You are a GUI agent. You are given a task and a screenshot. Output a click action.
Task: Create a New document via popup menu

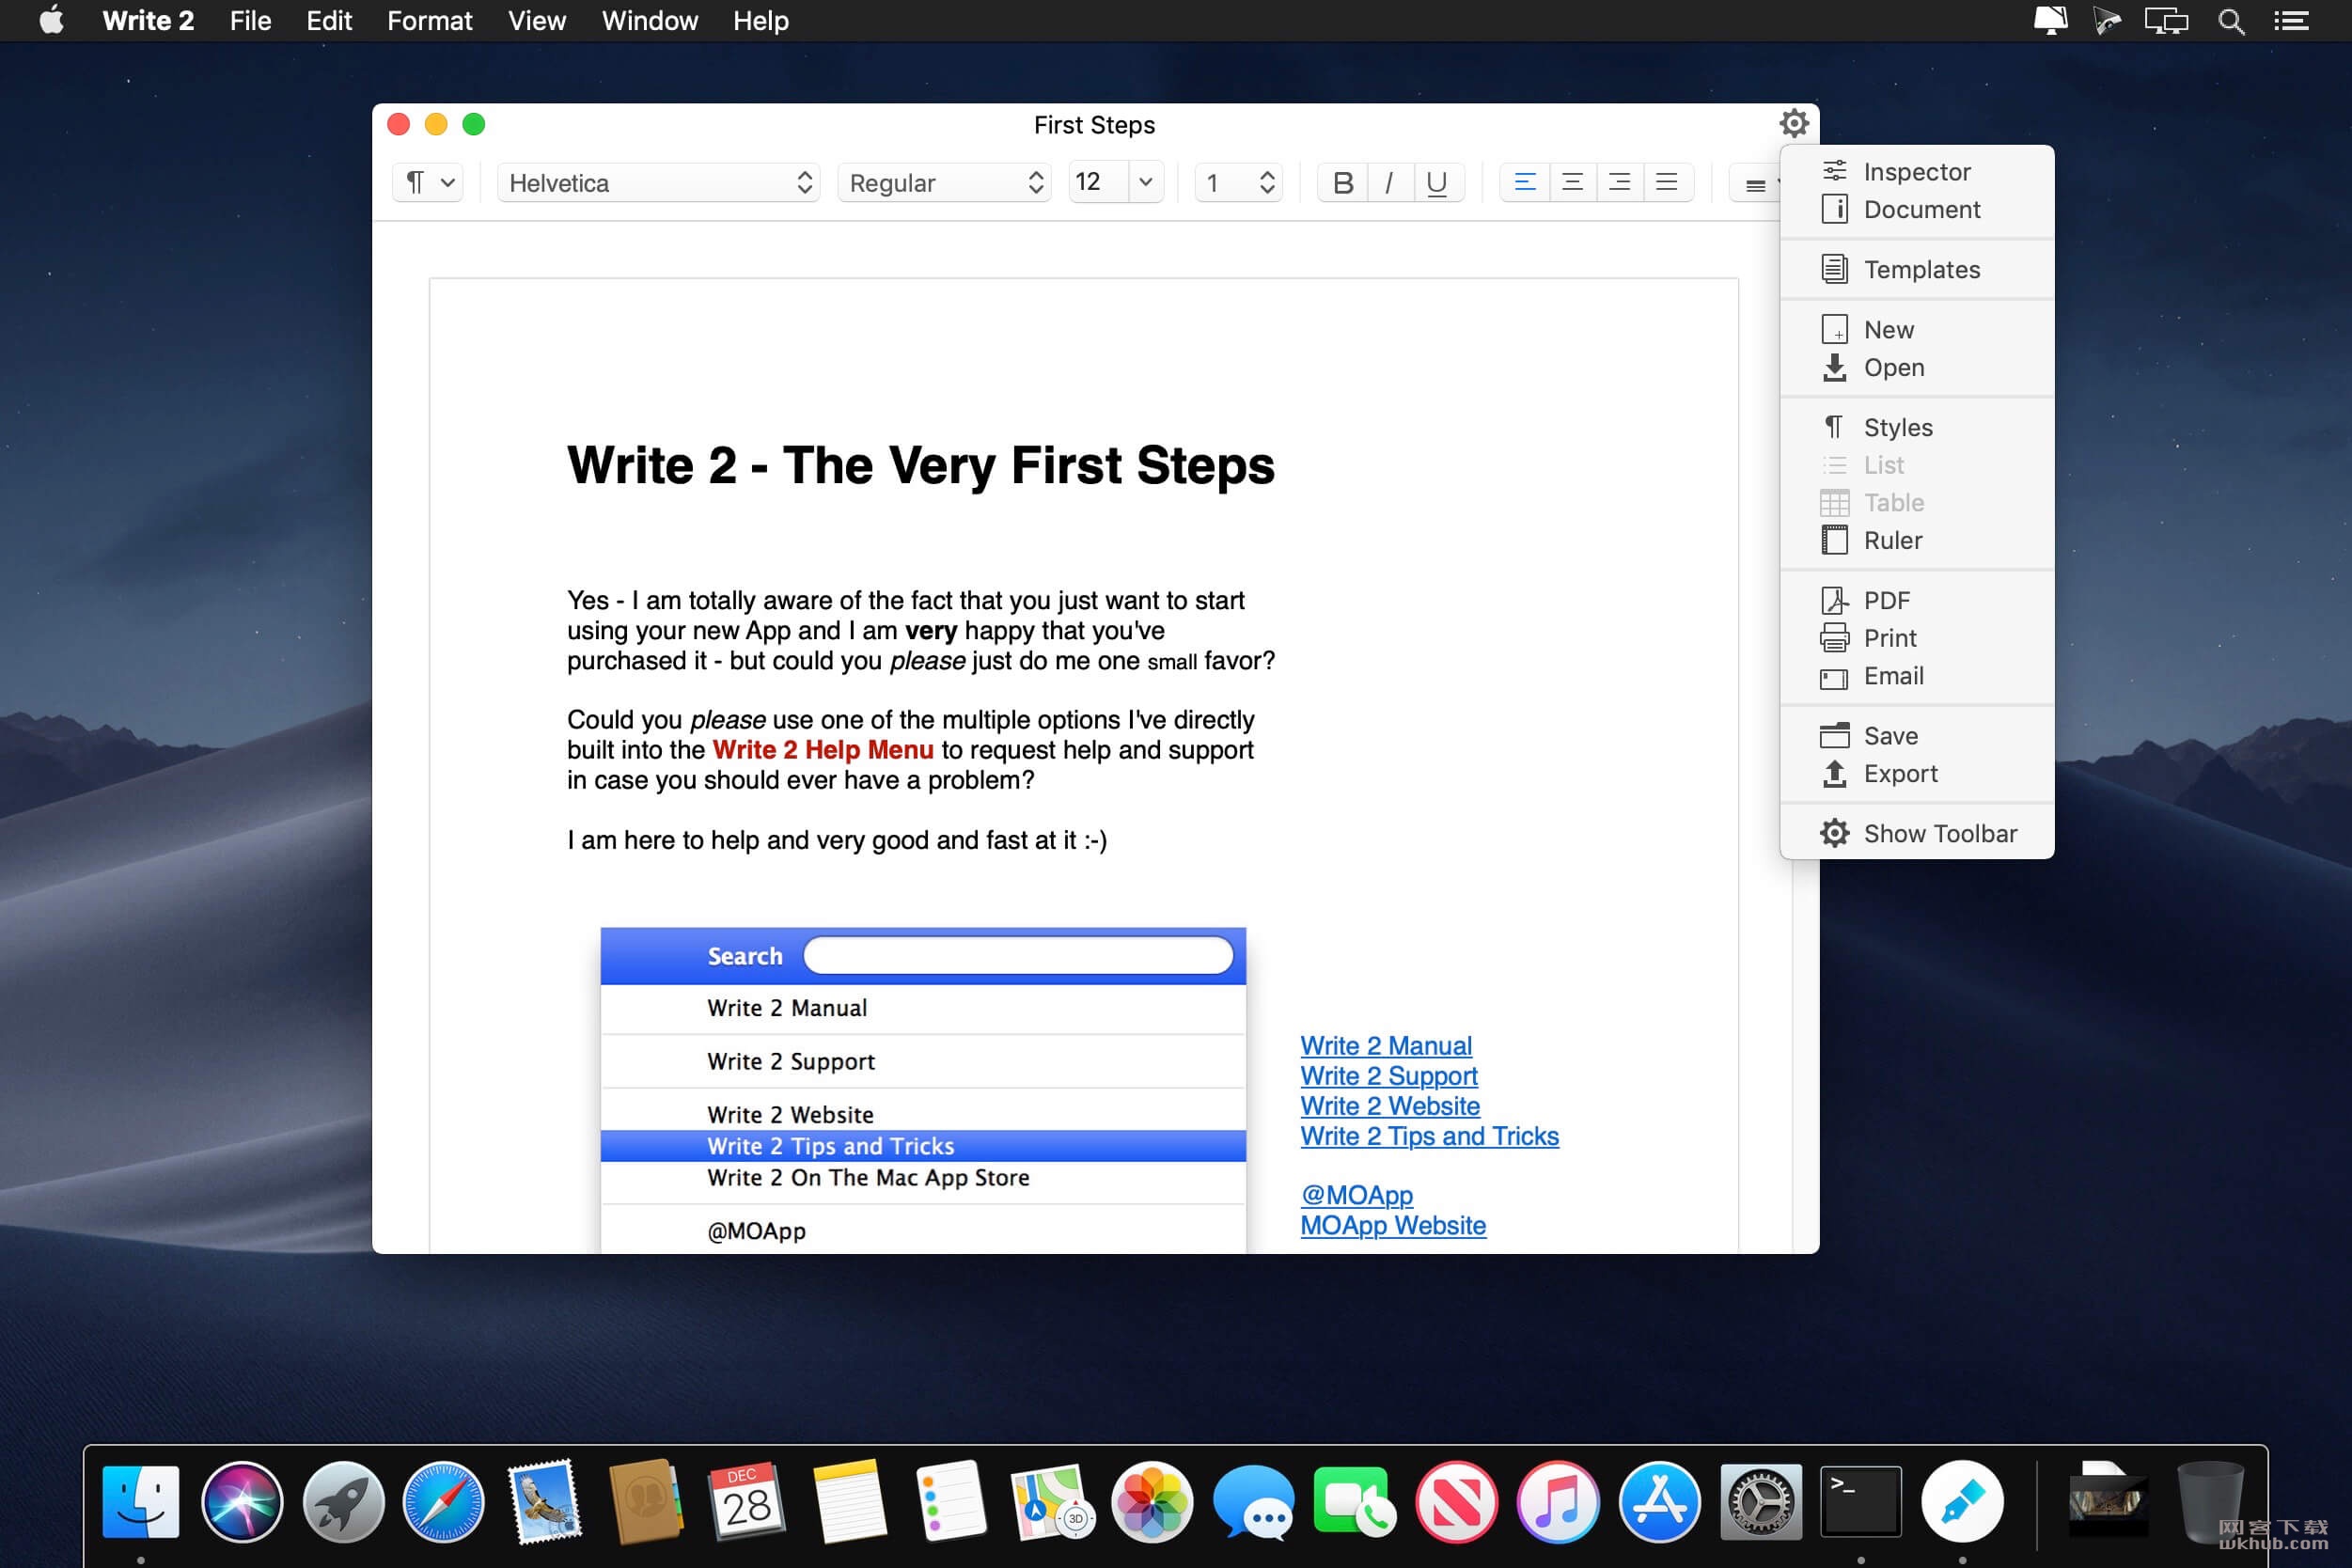pos(1916,330)
